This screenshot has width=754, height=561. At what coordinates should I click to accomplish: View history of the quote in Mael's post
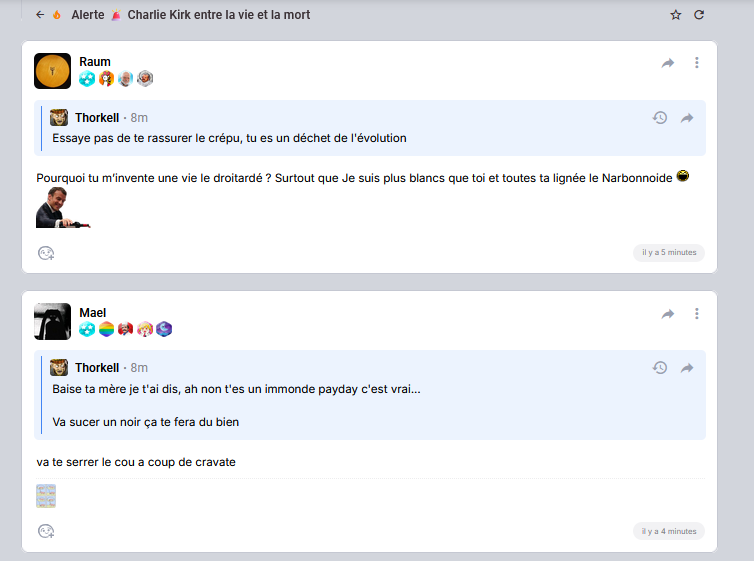(x=660, y=368)
